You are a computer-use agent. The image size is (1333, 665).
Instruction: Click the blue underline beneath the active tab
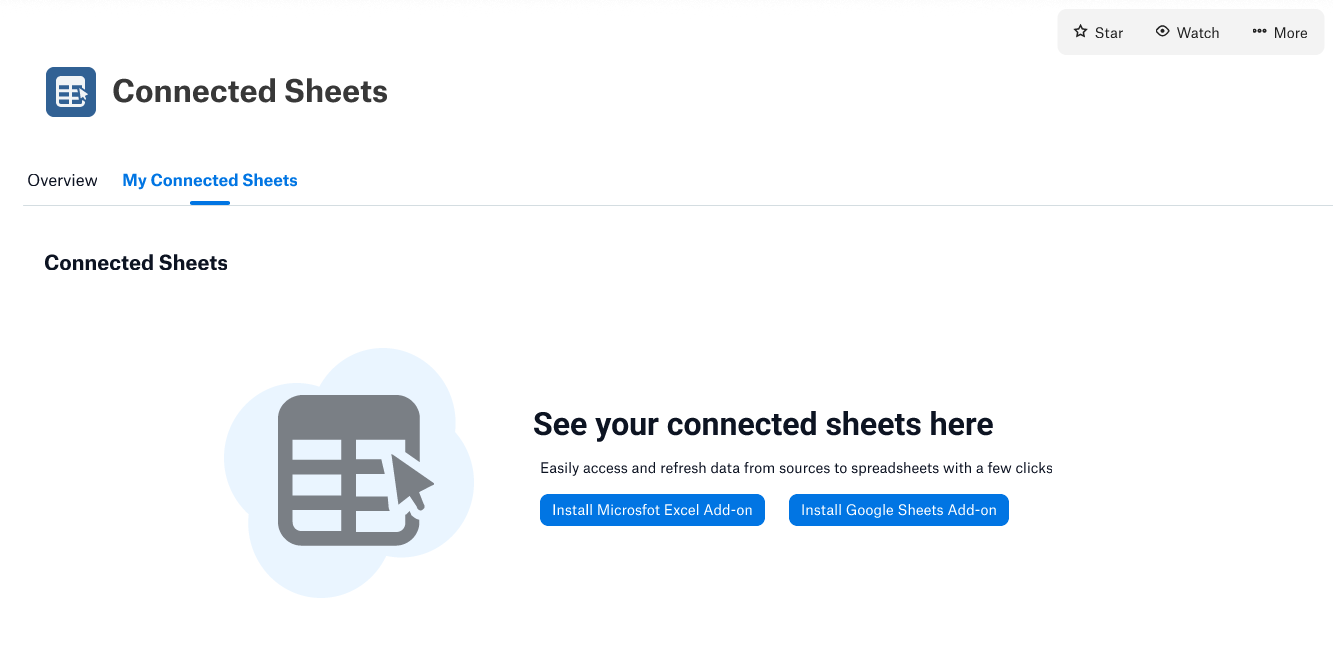210,203
